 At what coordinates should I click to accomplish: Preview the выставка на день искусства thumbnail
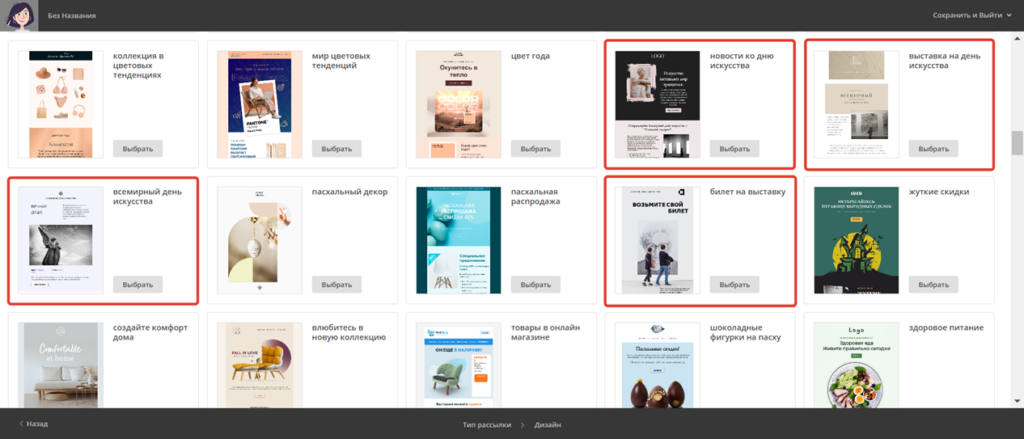point(856,105)
